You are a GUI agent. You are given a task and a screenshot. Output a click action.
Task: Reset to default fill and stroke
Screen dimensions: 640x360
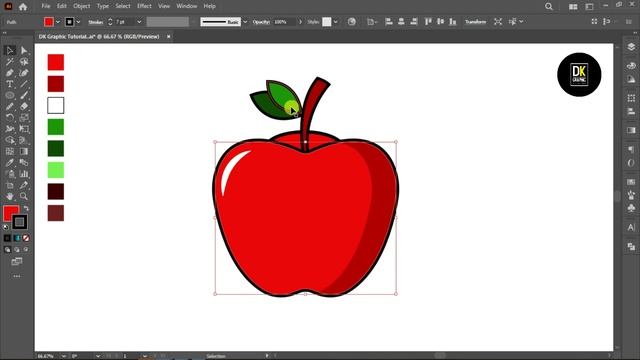pyautogui.click(x=6, y=227)
